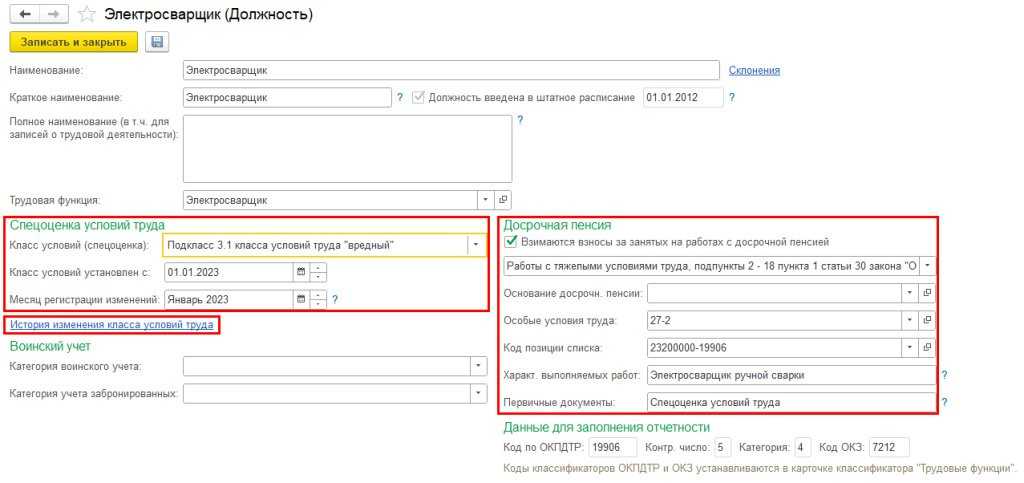Expand 'Особые условия труда' dropdown arrow
The image size is (1024, 483).
click(x=910, y=320)
